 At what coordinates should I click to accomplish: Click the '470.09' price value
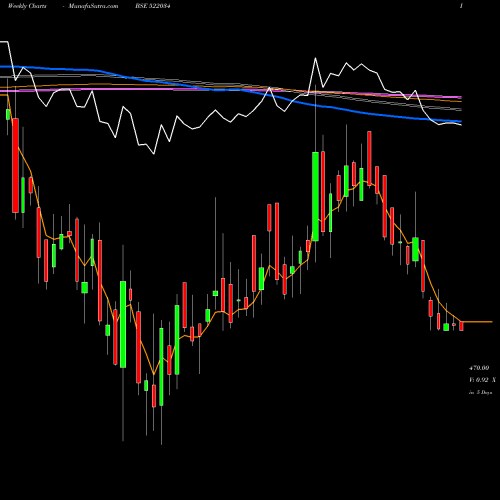pyautogui.click(x=479, y=368)
